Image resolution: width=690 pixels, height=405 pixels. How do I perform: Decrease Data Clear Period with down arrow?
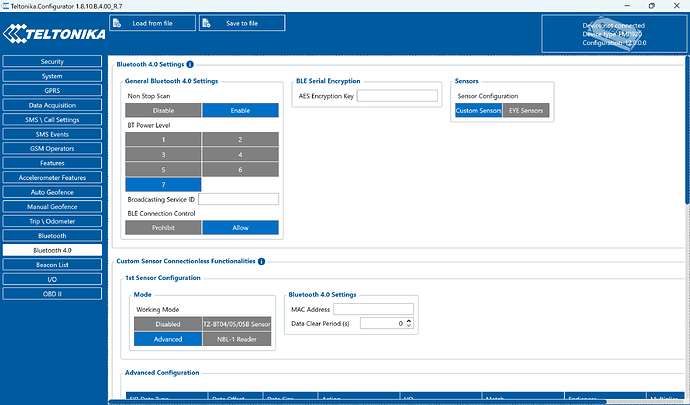pyautogui.click(x=409, y=326)
